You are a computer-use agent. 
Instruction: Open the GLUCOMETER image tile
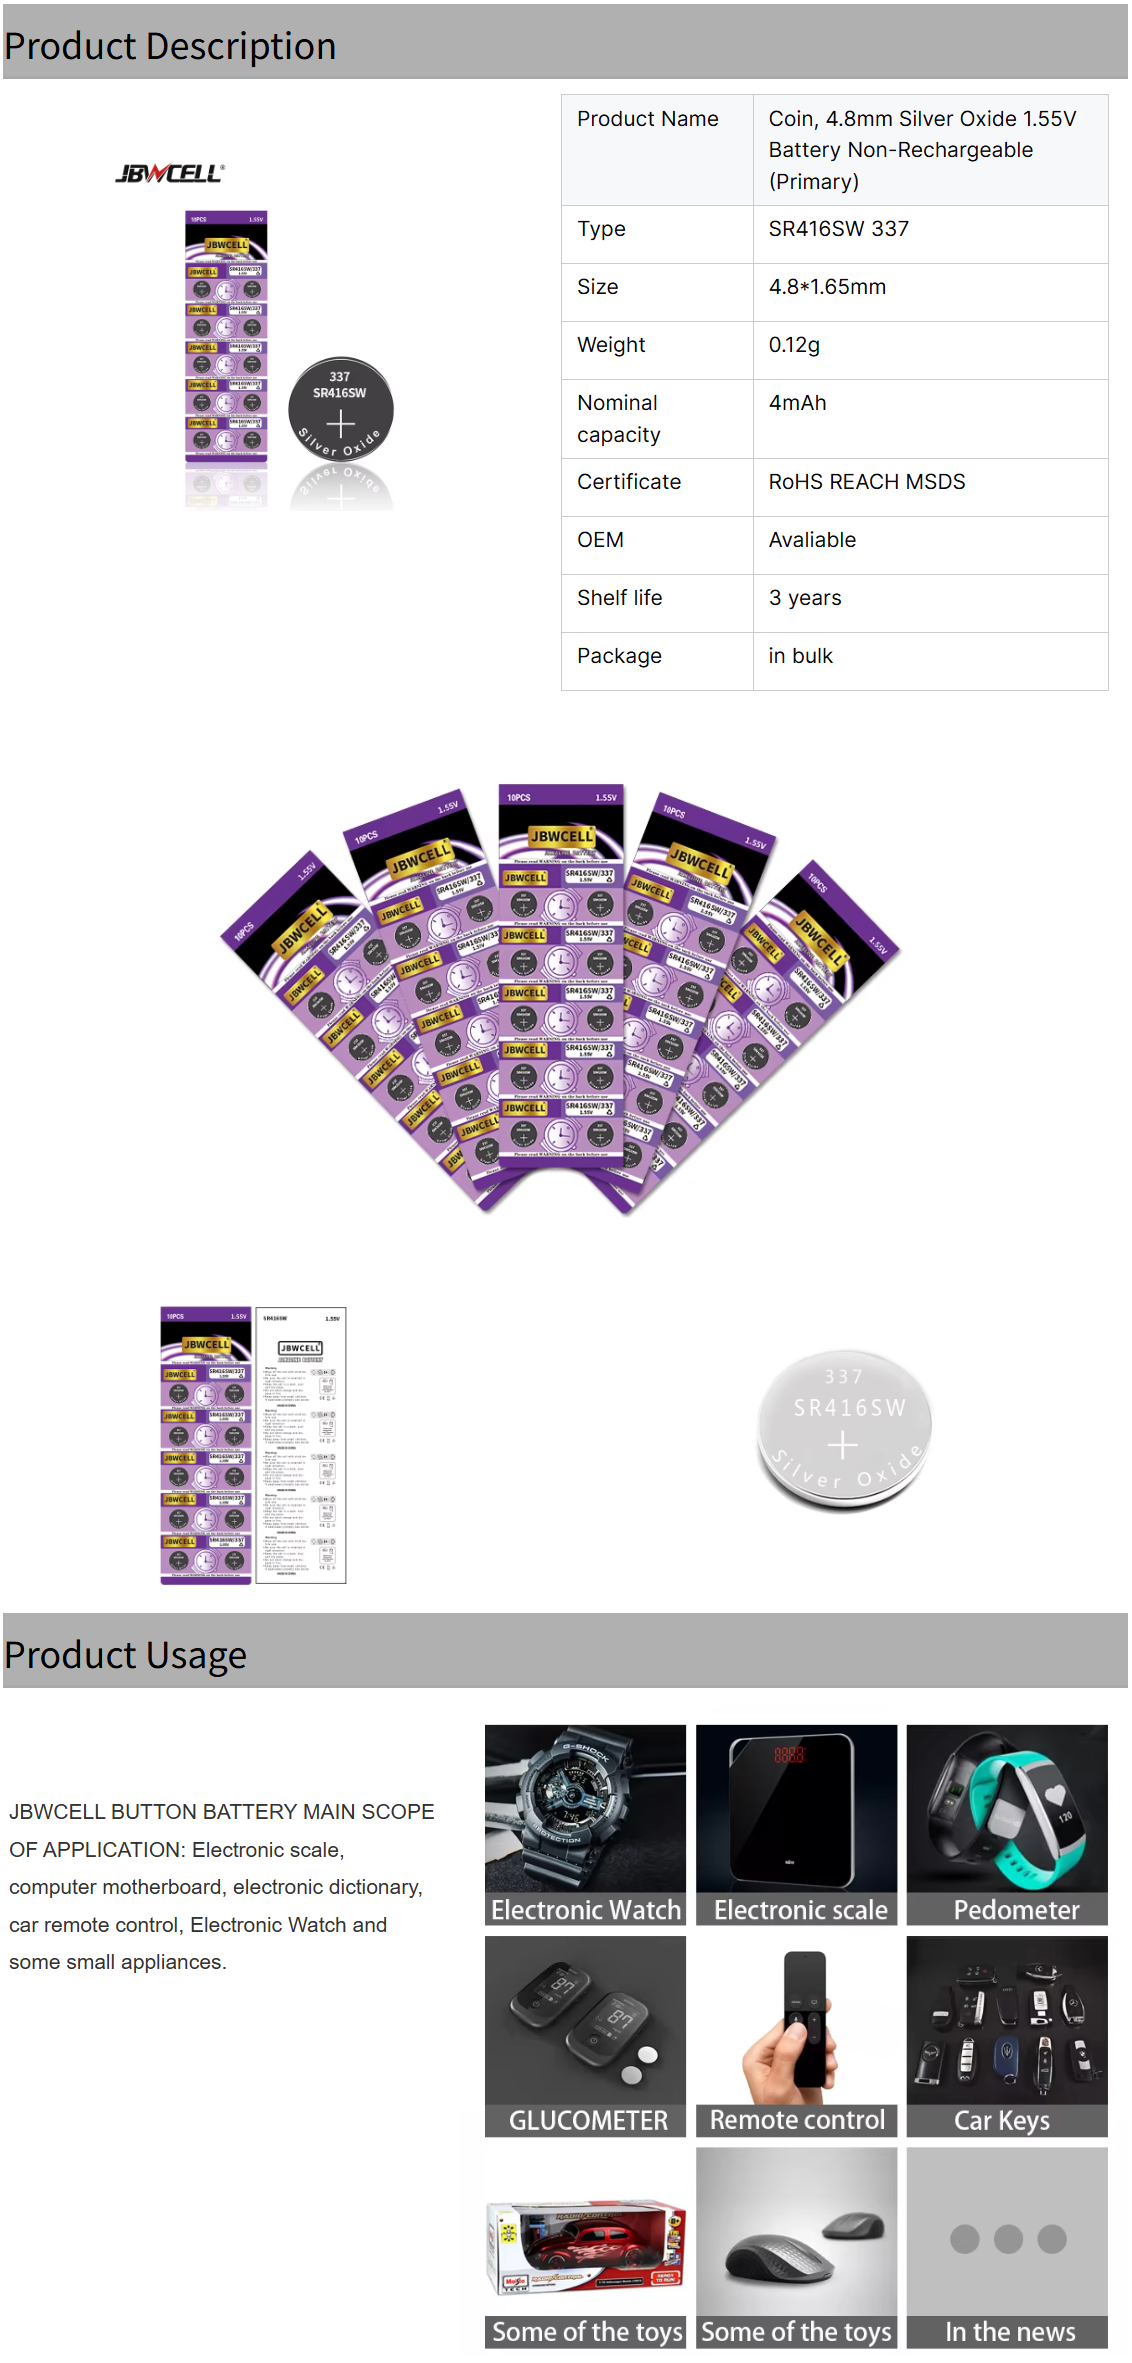pyautogui.click(x=585, y=2036)
